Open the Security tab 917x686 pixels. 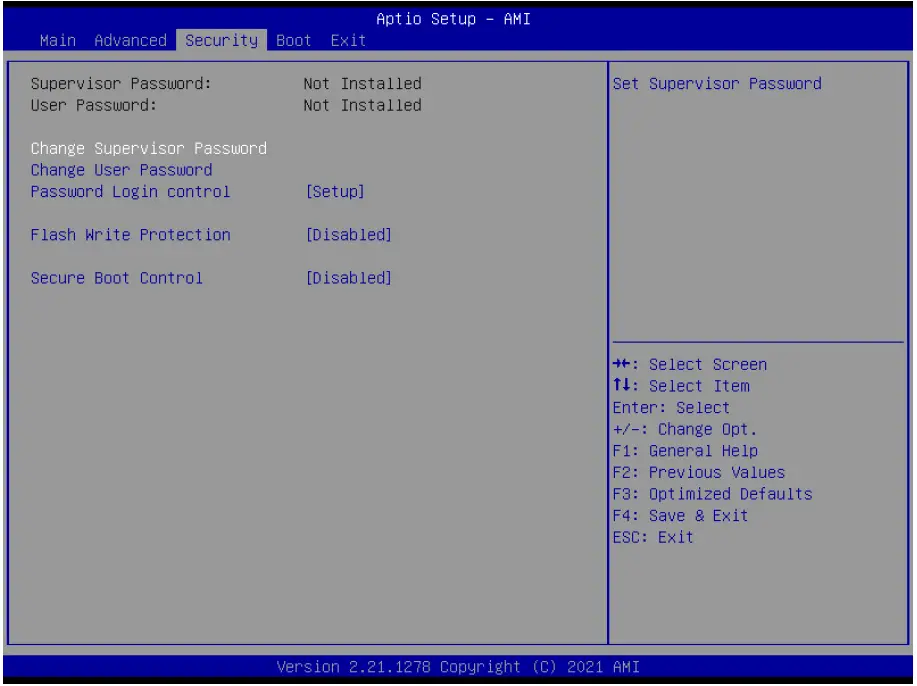click(x=221, y=41)
